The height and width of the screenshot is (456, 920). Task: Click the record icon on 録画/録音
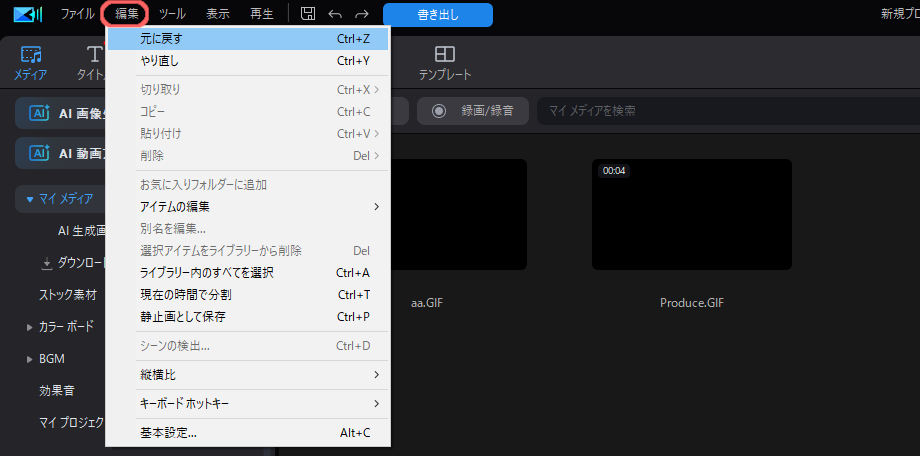coord(438,110)
